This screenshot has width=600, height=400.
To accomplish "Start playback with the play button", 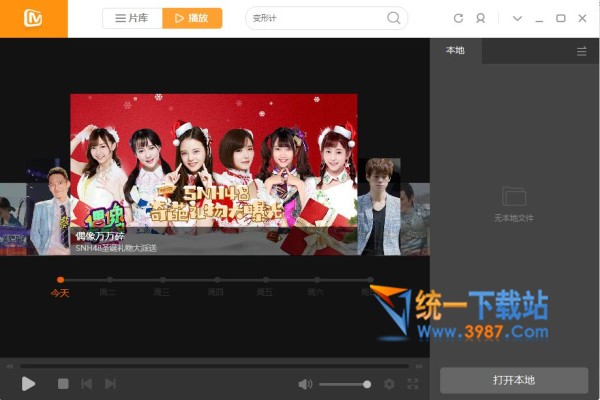I will (x=28, y=384).
